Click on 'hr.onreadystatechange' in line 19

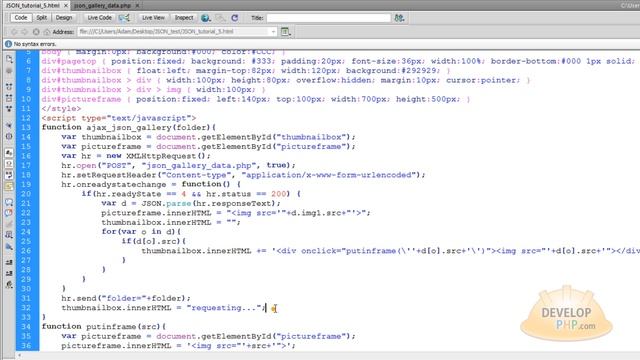pyautogui.click(x=113, y=184)
